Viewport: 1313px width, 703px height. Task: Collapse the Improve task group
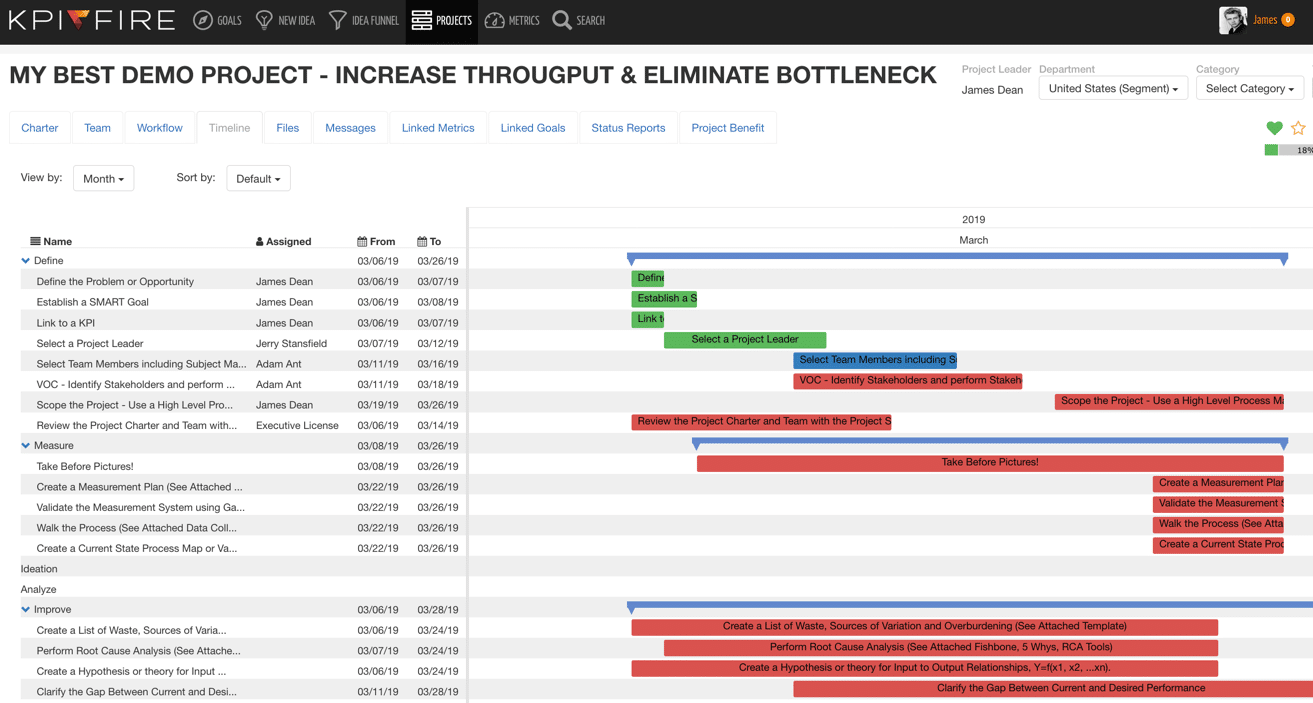(26, 609)
